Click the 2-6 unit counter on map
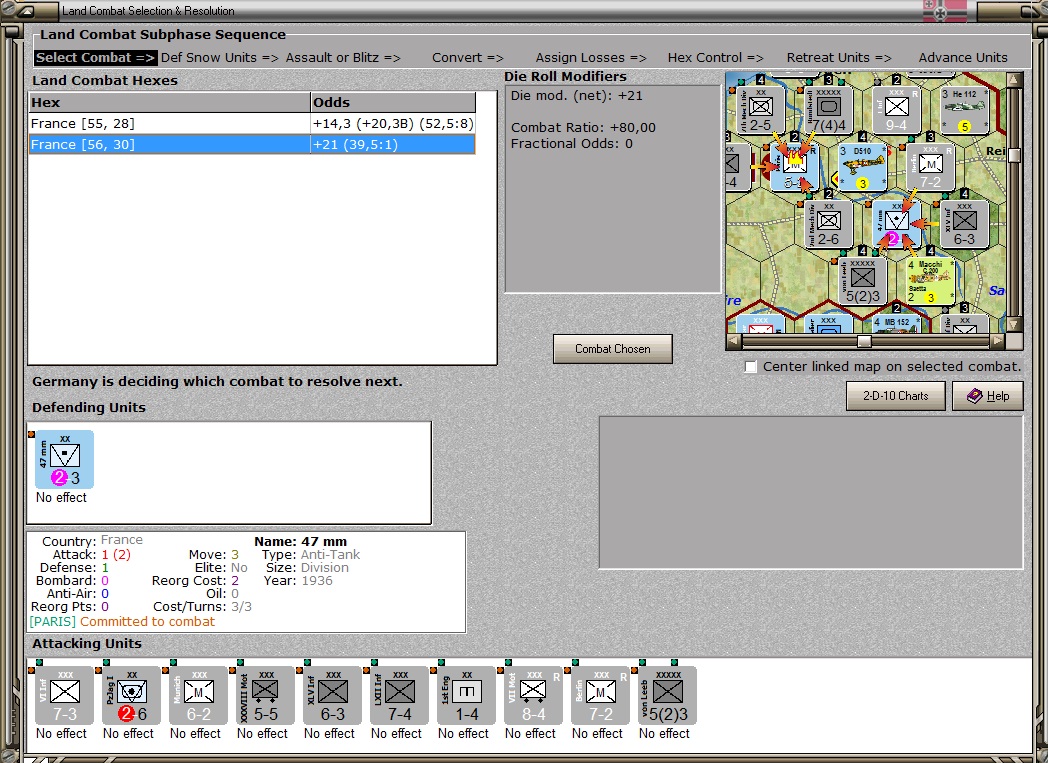The height and width of the screenshot is (763, 1048). pyautogui.click(x=829, y=224)
